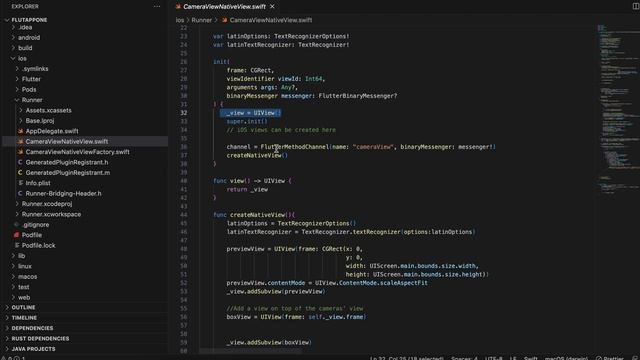Click ruby icon beside Podfile

coord(16,235)
